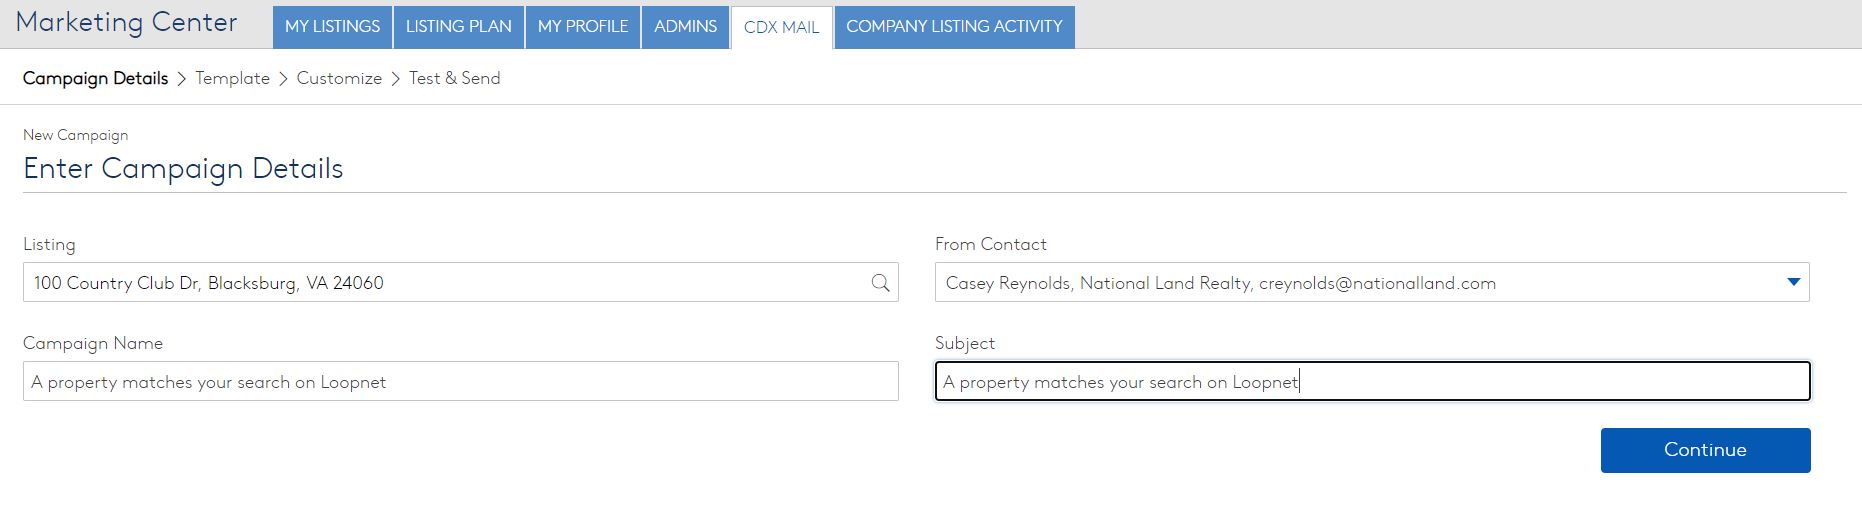
Task: Jump to the Template breadcrumb step
Action: pos(232,78)
